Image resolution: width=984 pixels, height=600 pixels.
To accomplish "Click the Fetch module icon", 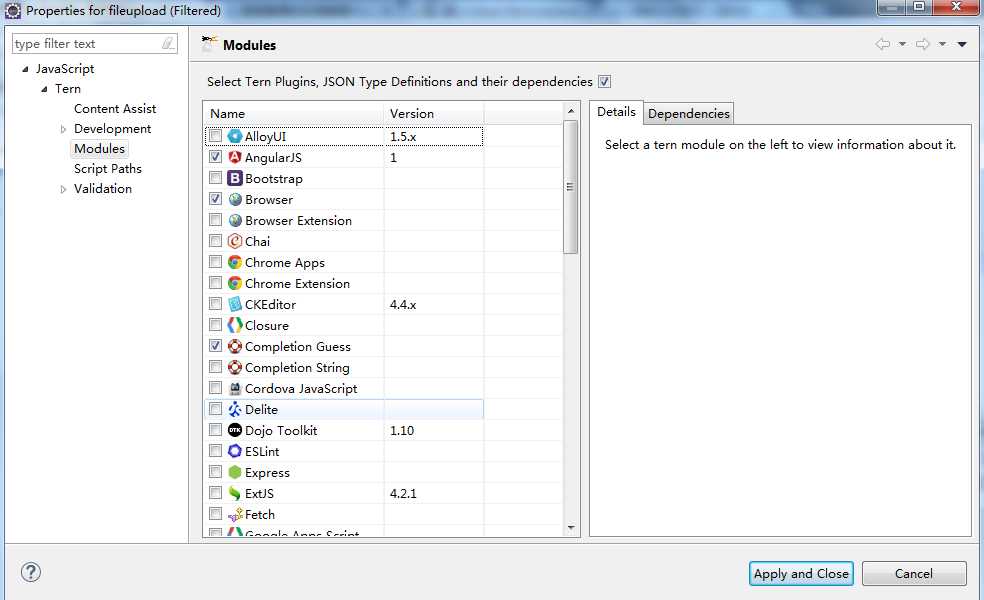I will pos(235,514).
